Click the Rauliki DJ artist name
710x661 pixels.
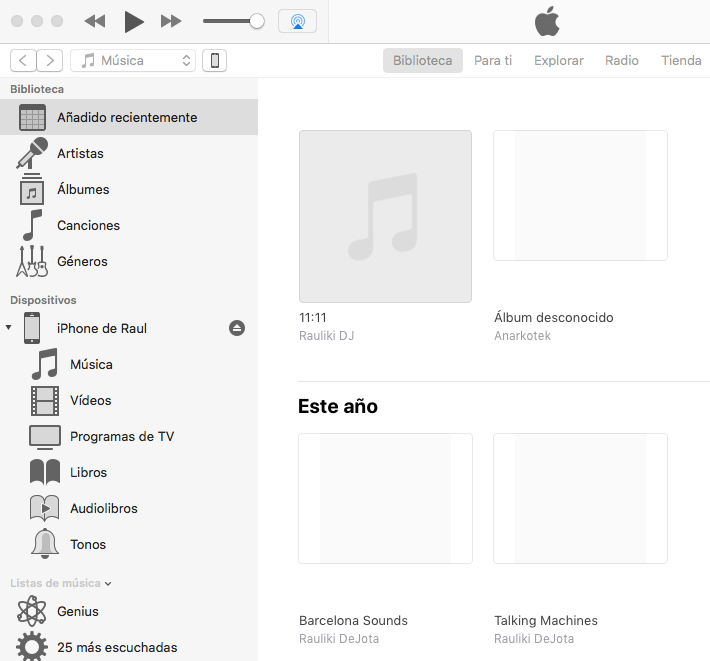tap(326, 335)
